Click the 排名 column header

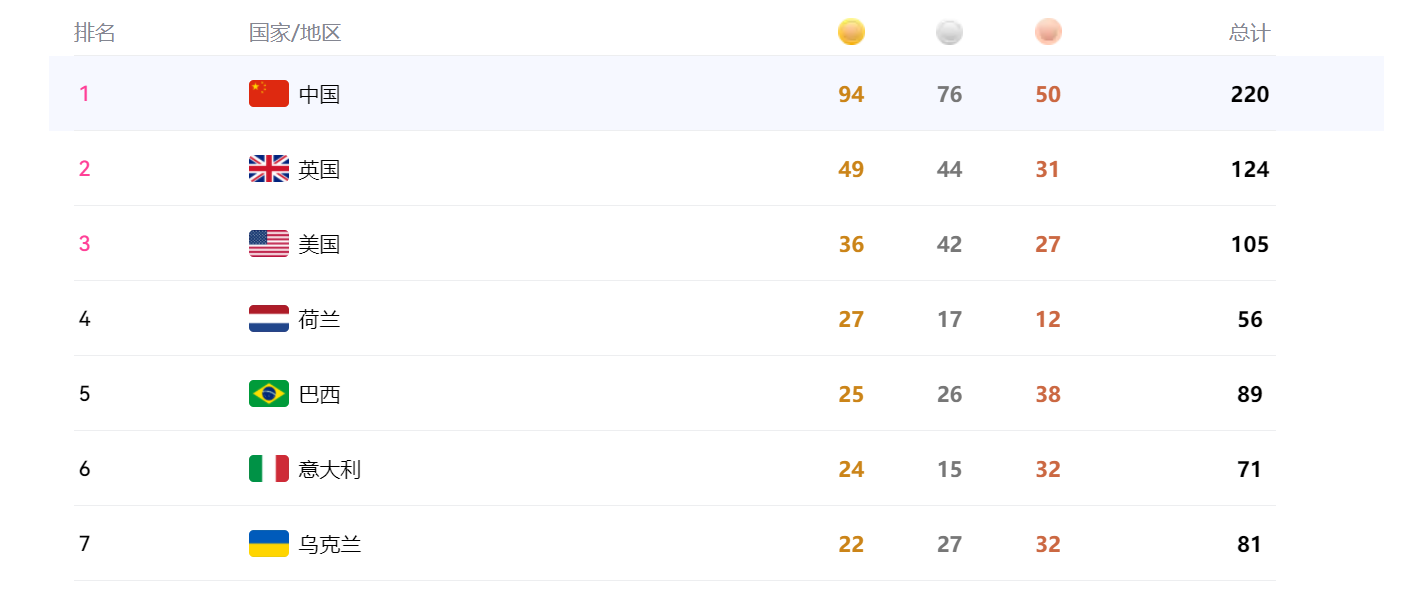tap(95, 33)
